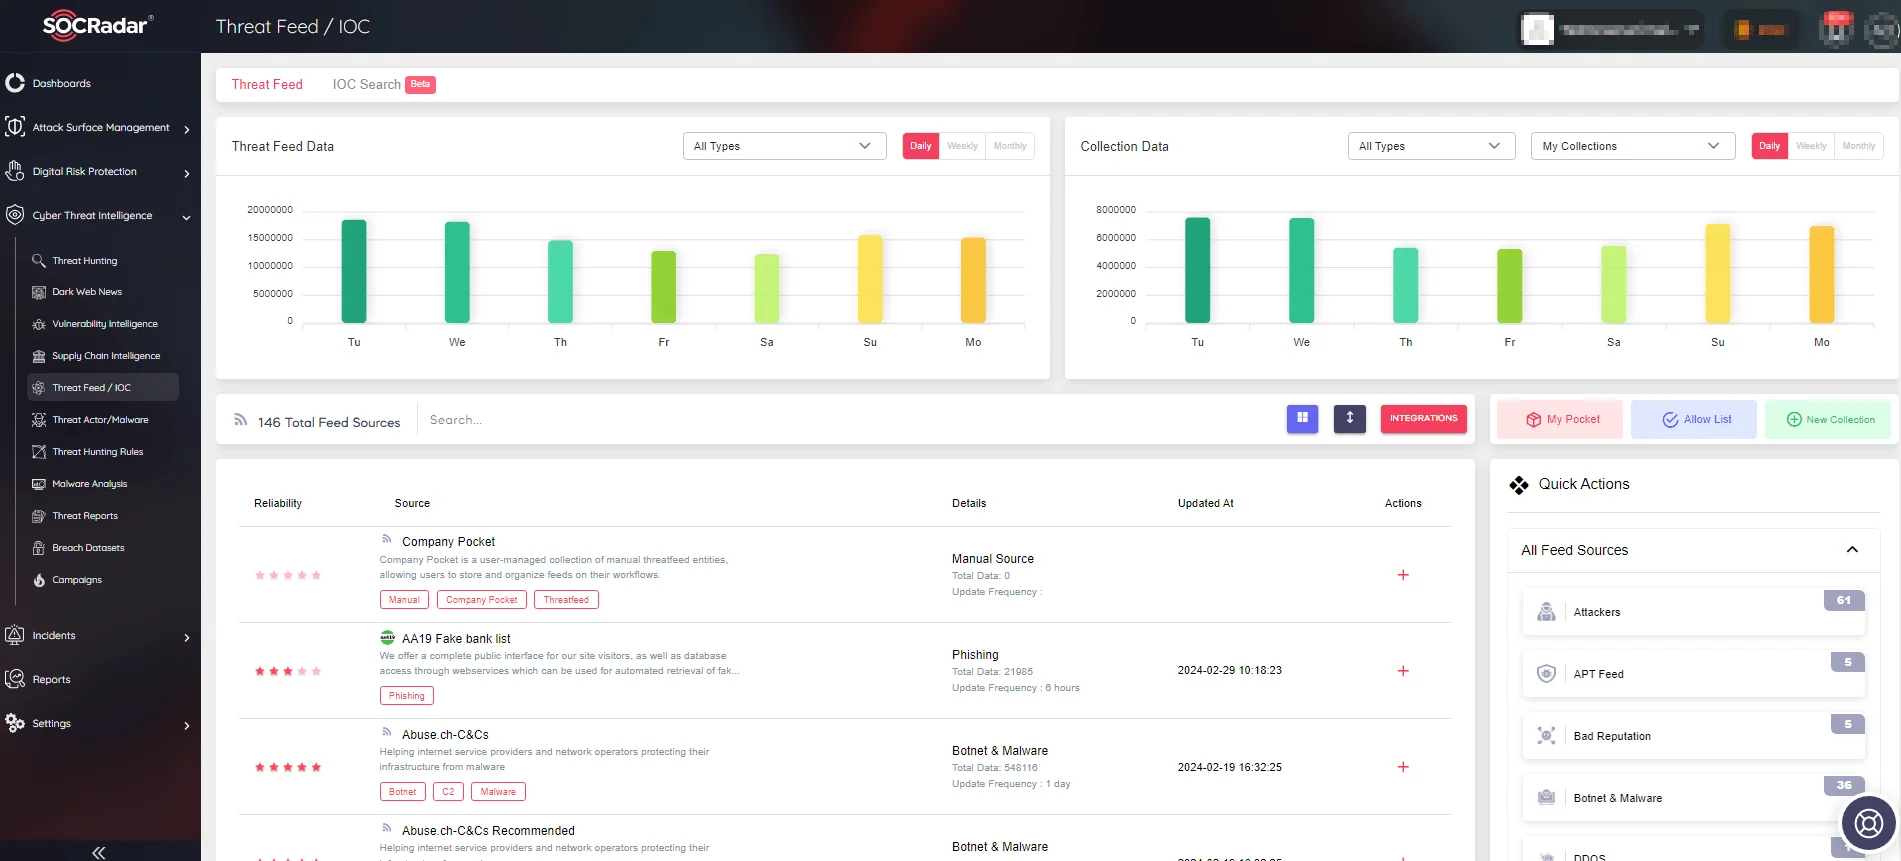Click the Breach Datasets lock icon
This screenshot has height=861, width=1901.
point(39,548)
